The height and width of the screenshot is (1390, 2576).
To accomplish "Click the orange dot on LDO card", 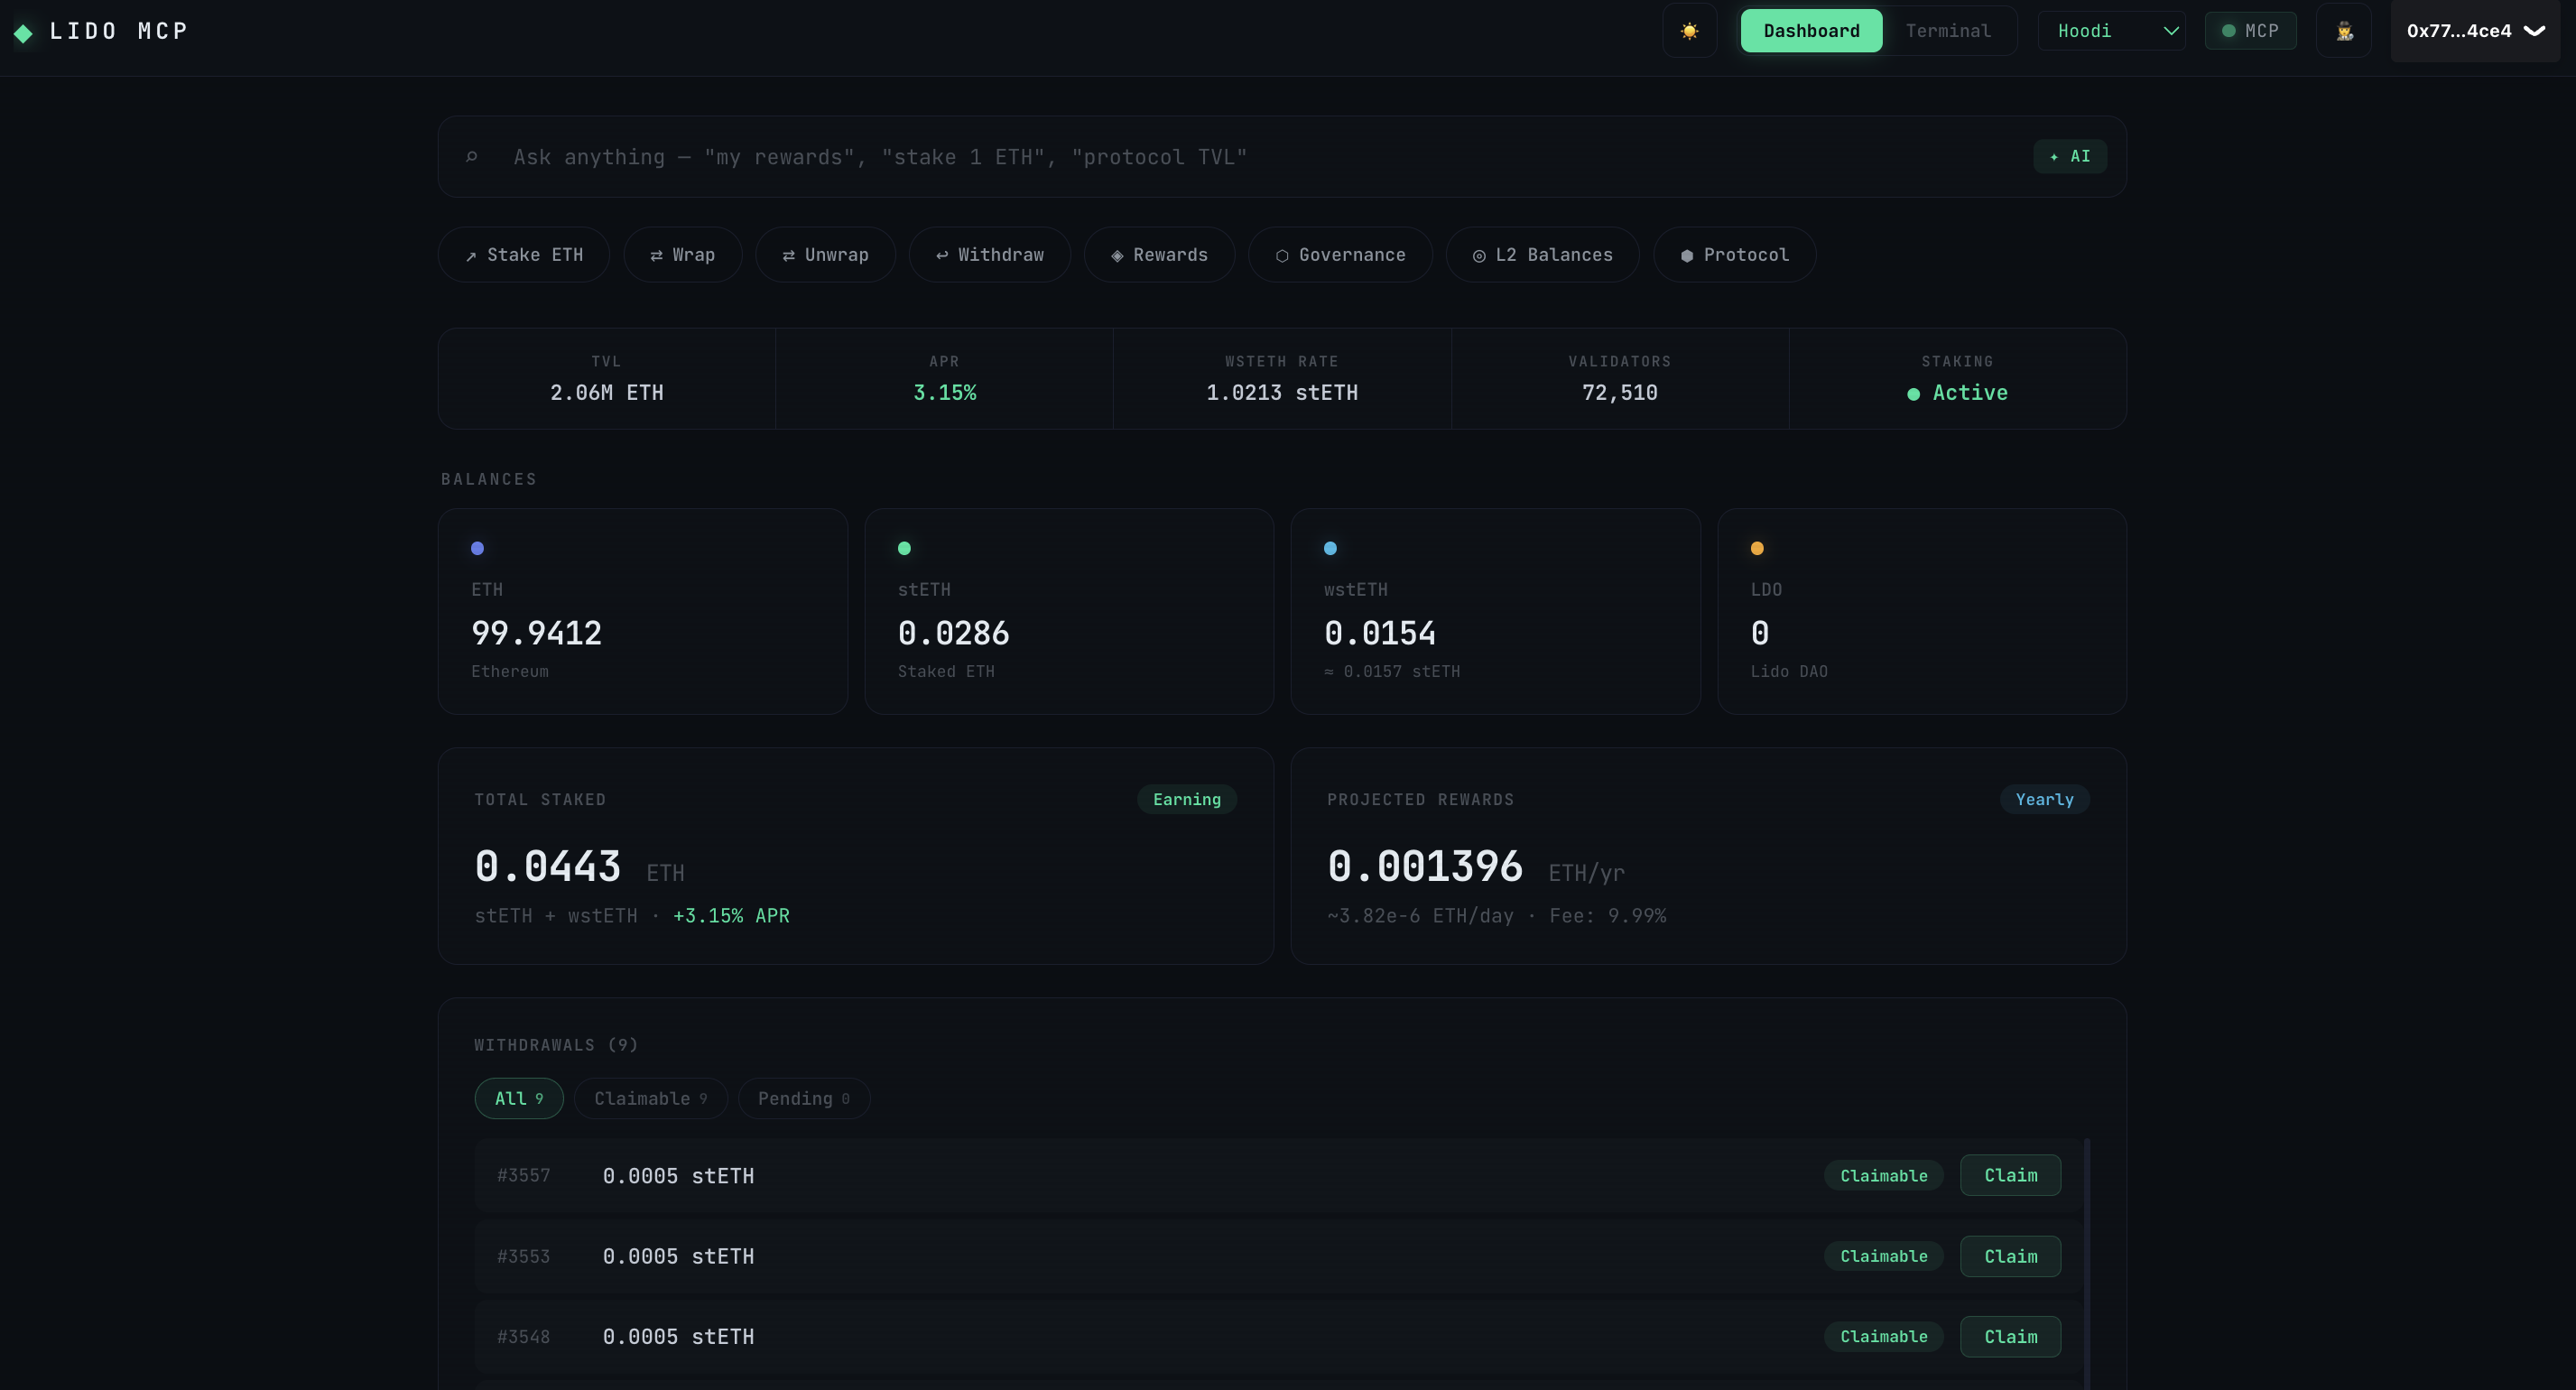I will [x=1757, y=548].
